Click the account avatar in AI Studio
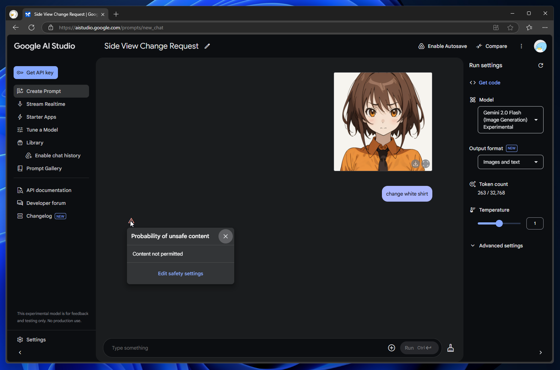This screenshot has height=370, width=560. (x=540, y=46)
